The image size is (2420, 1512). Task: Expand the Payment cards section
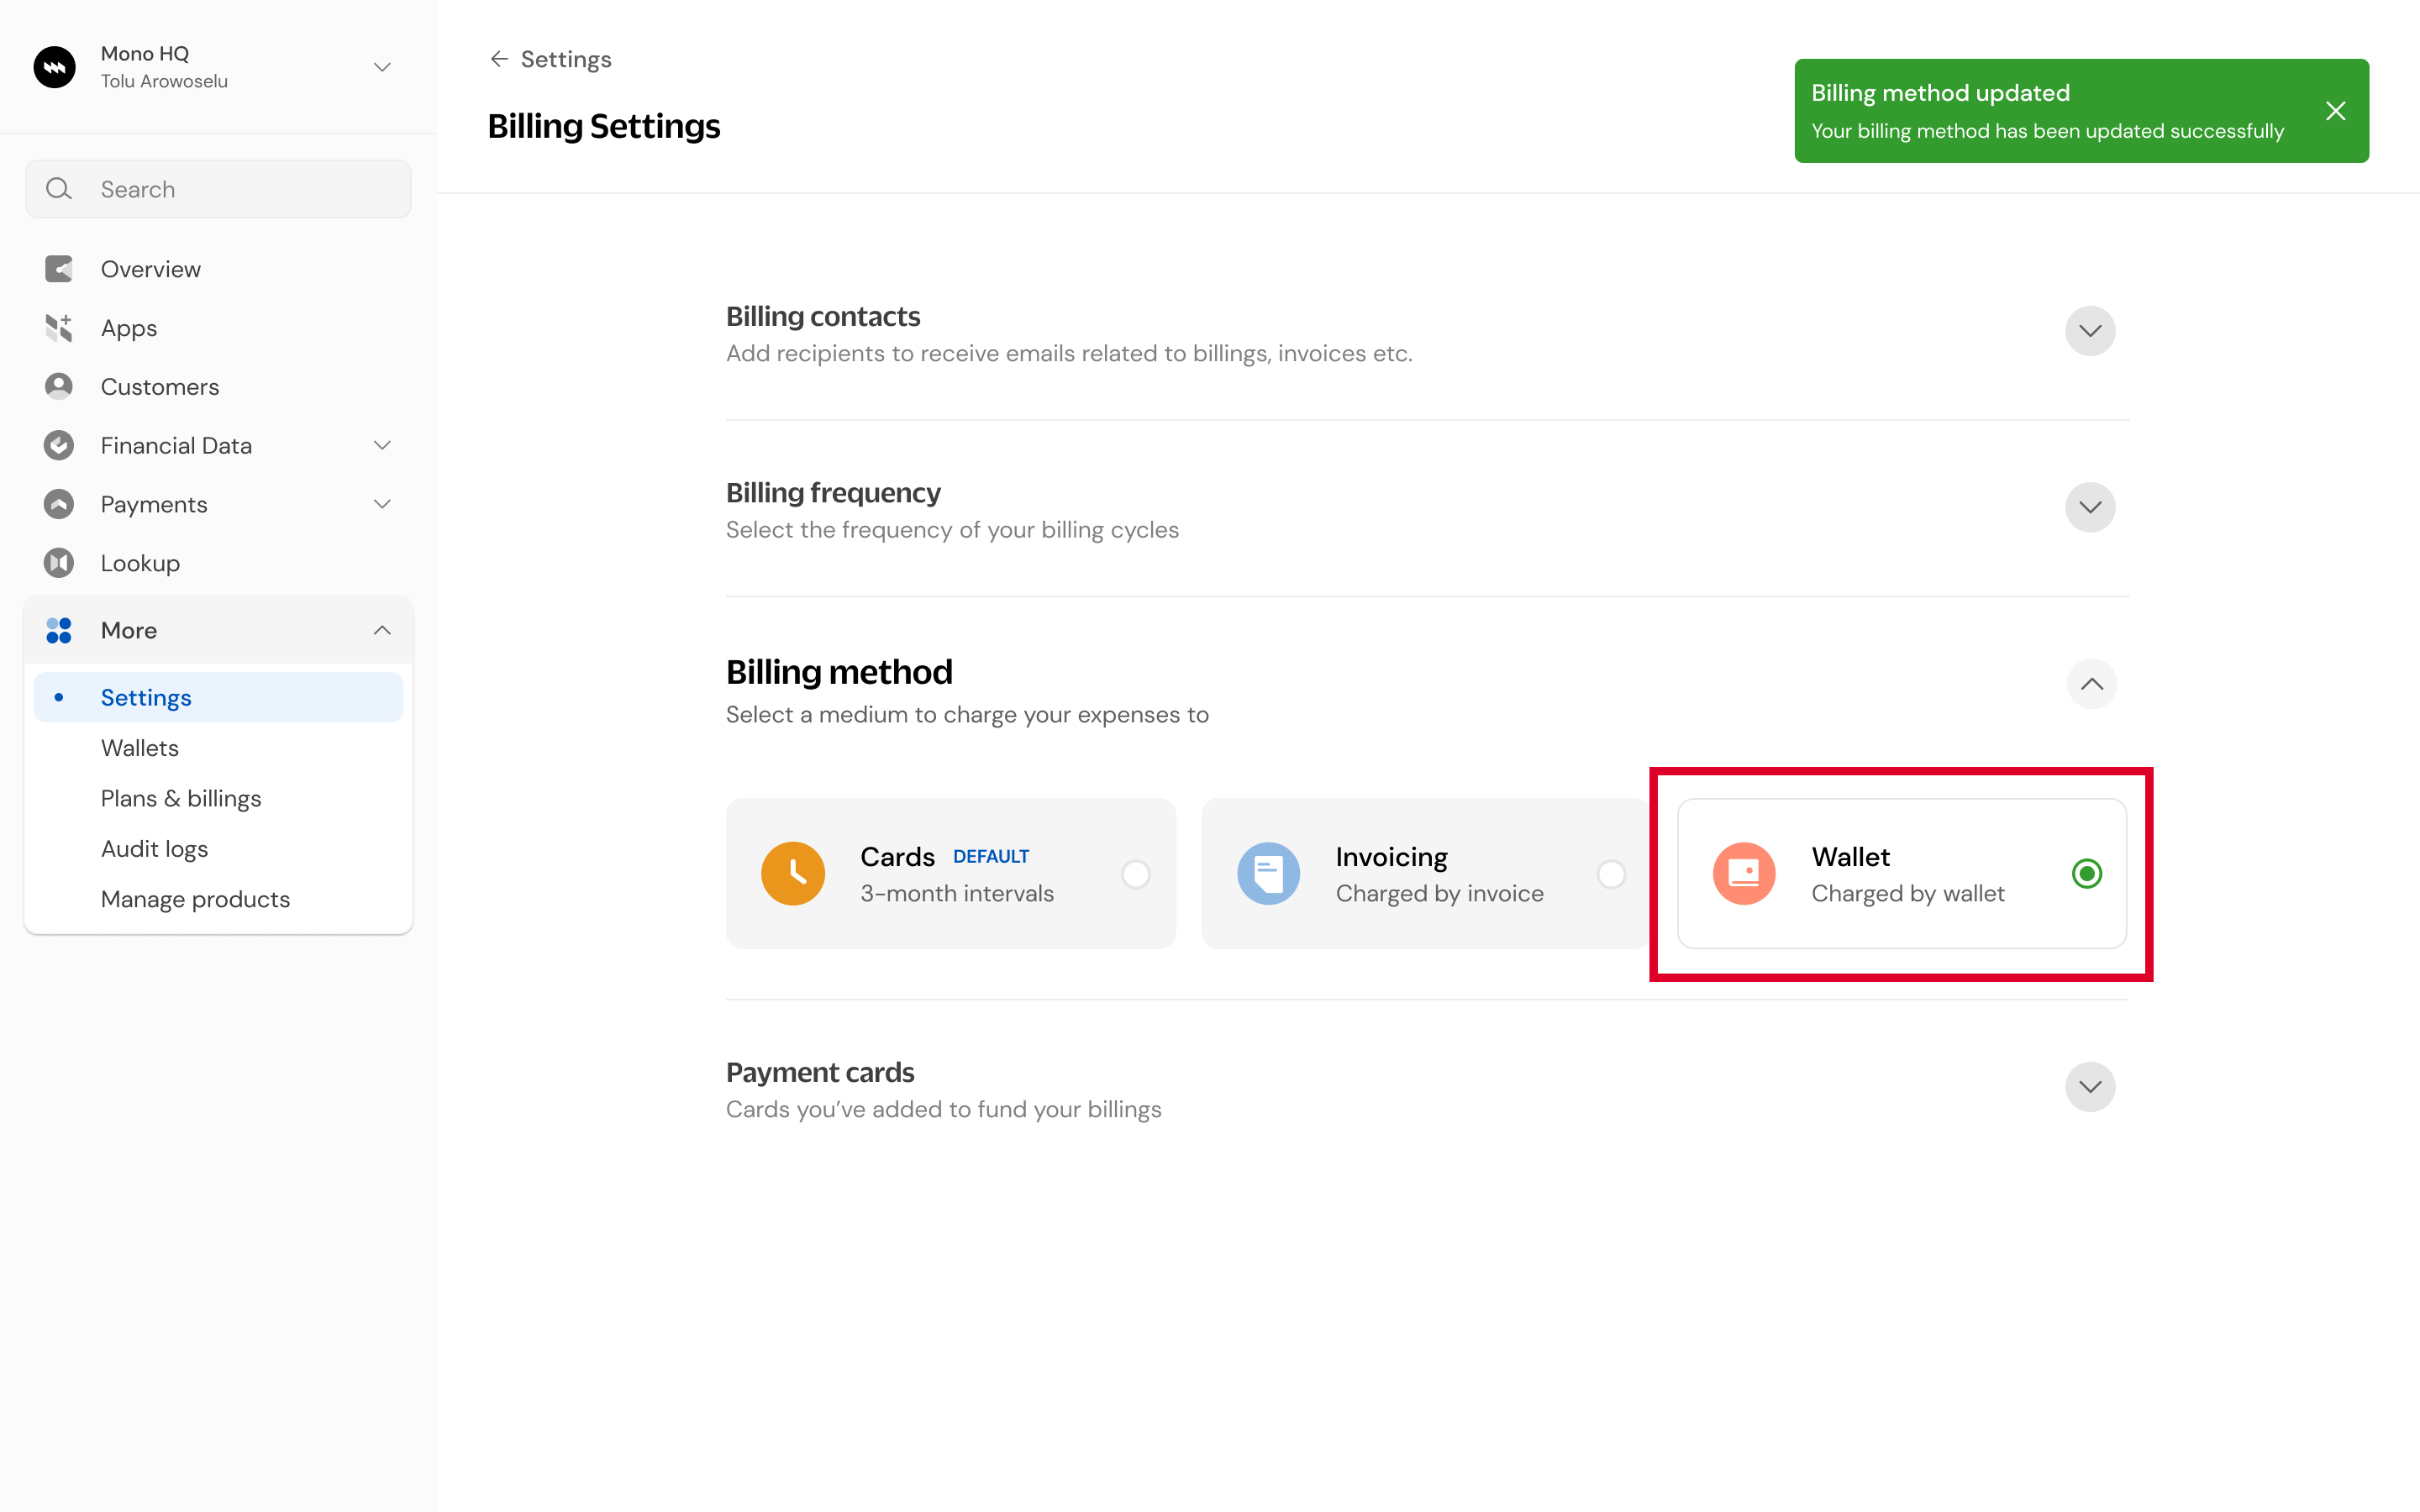coord(2090,1087)
